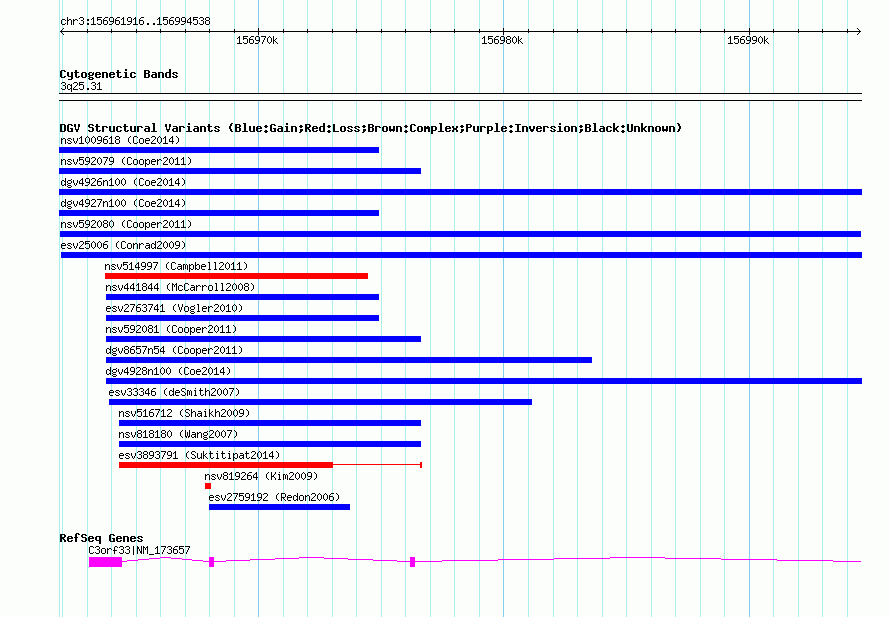890x617 pixels.
Task: Select the nsv592081 blue bar
Action: click(x=263, y=339)
